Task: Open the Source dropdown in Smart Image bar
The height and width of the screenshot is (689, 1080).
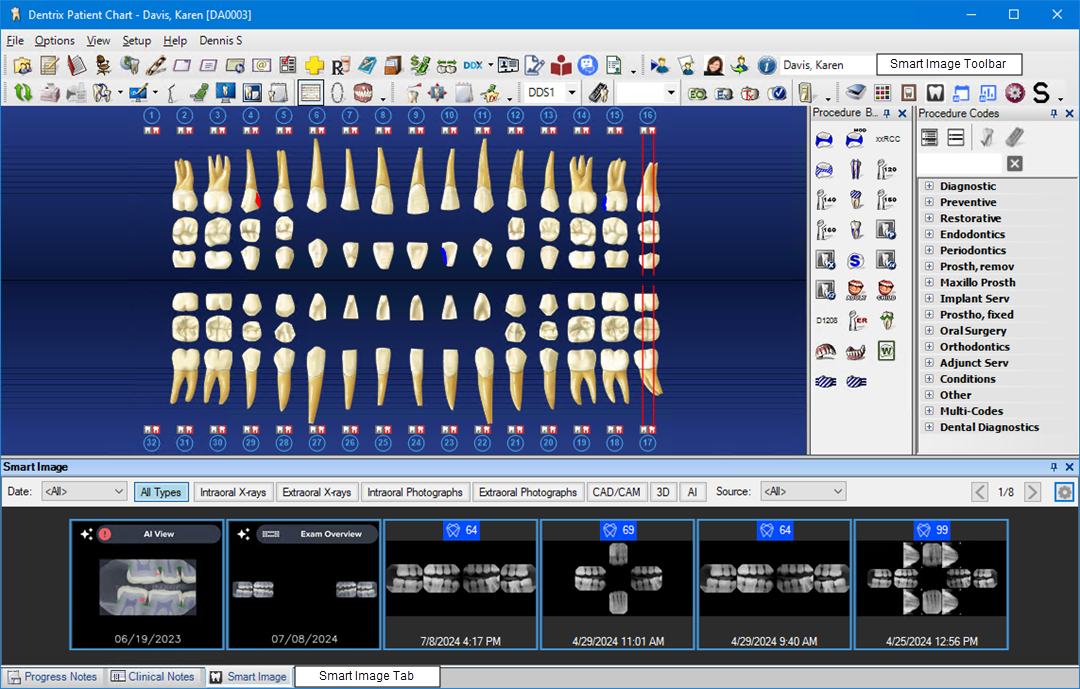Action: [803, 491]
